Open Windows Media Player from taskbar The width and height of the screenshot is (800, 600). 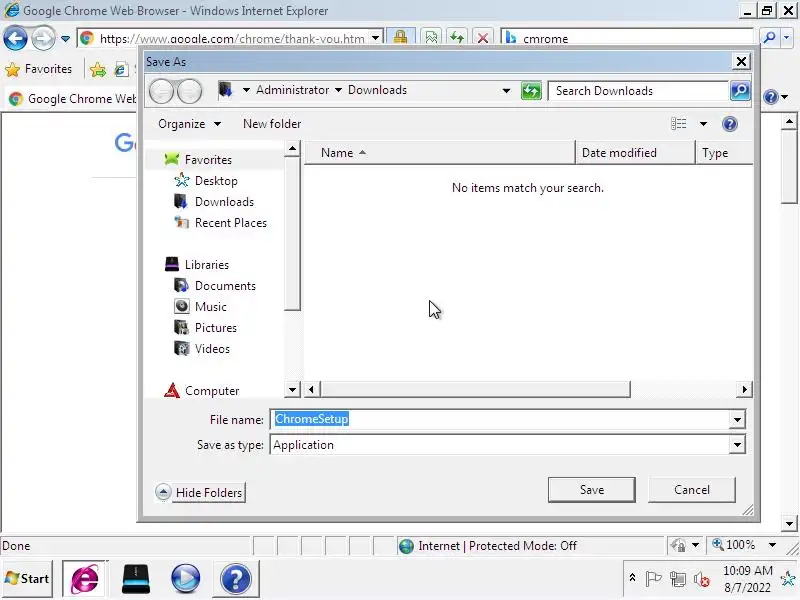coord(185,579)
